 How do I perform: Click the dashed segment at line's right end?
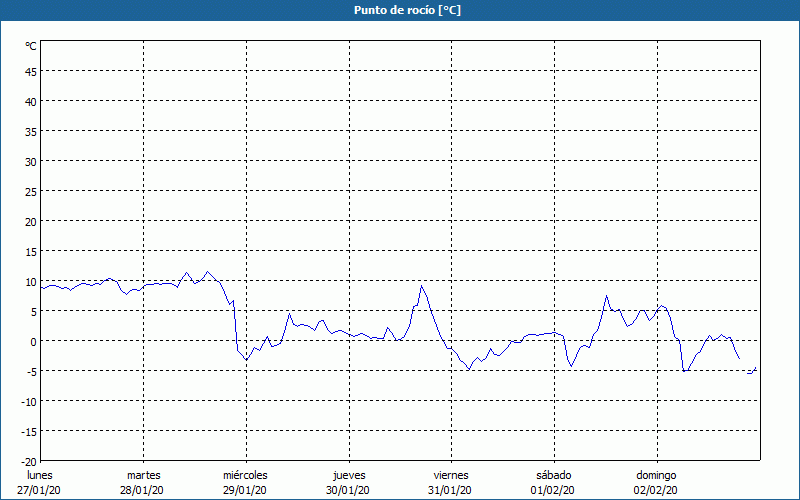click(x=751, y=371)
